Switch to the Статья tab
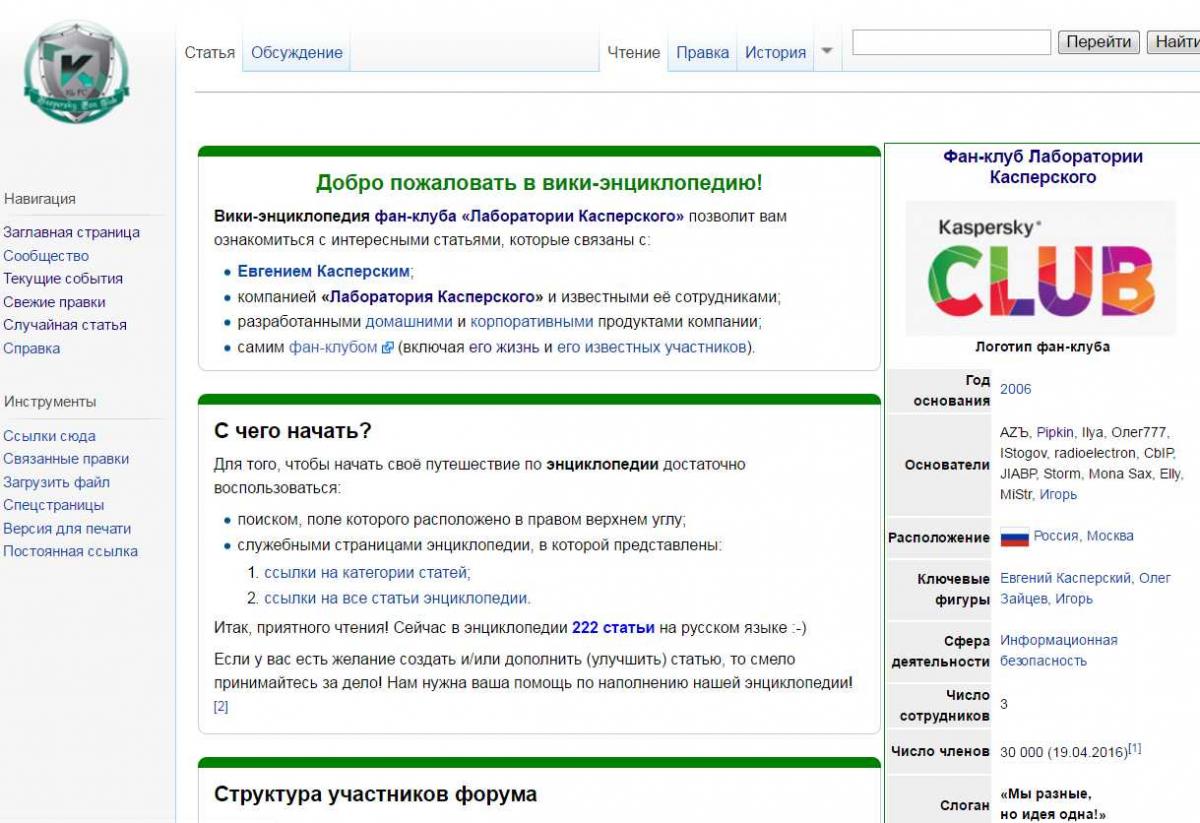1200x823 pixels. [x=210, y=53]
